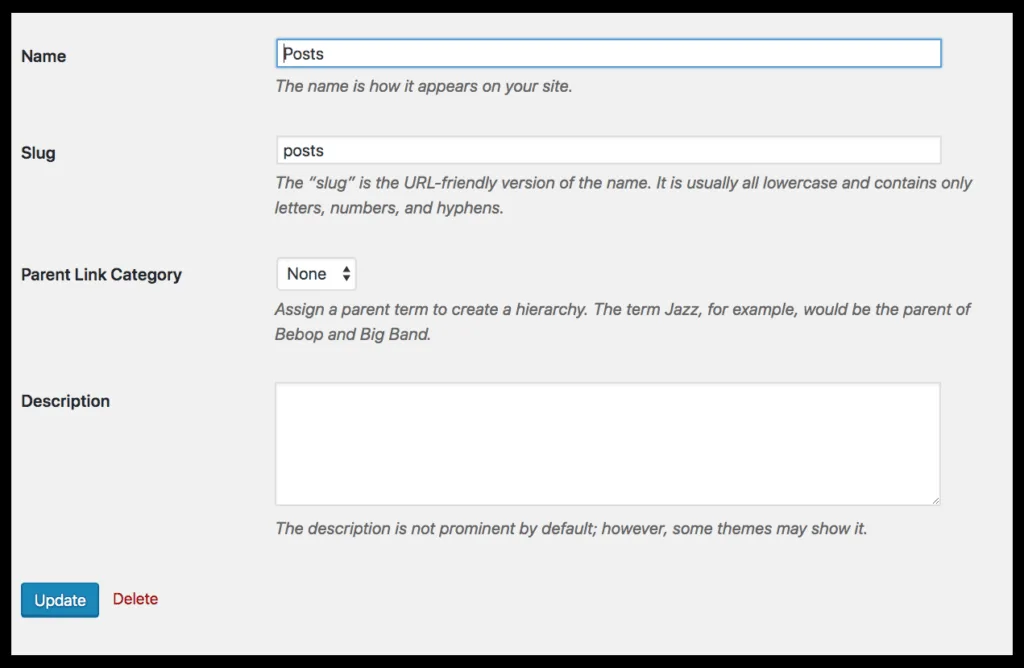
Task: Select the 'Parent Link Category' label
Action: click(101, 274)
